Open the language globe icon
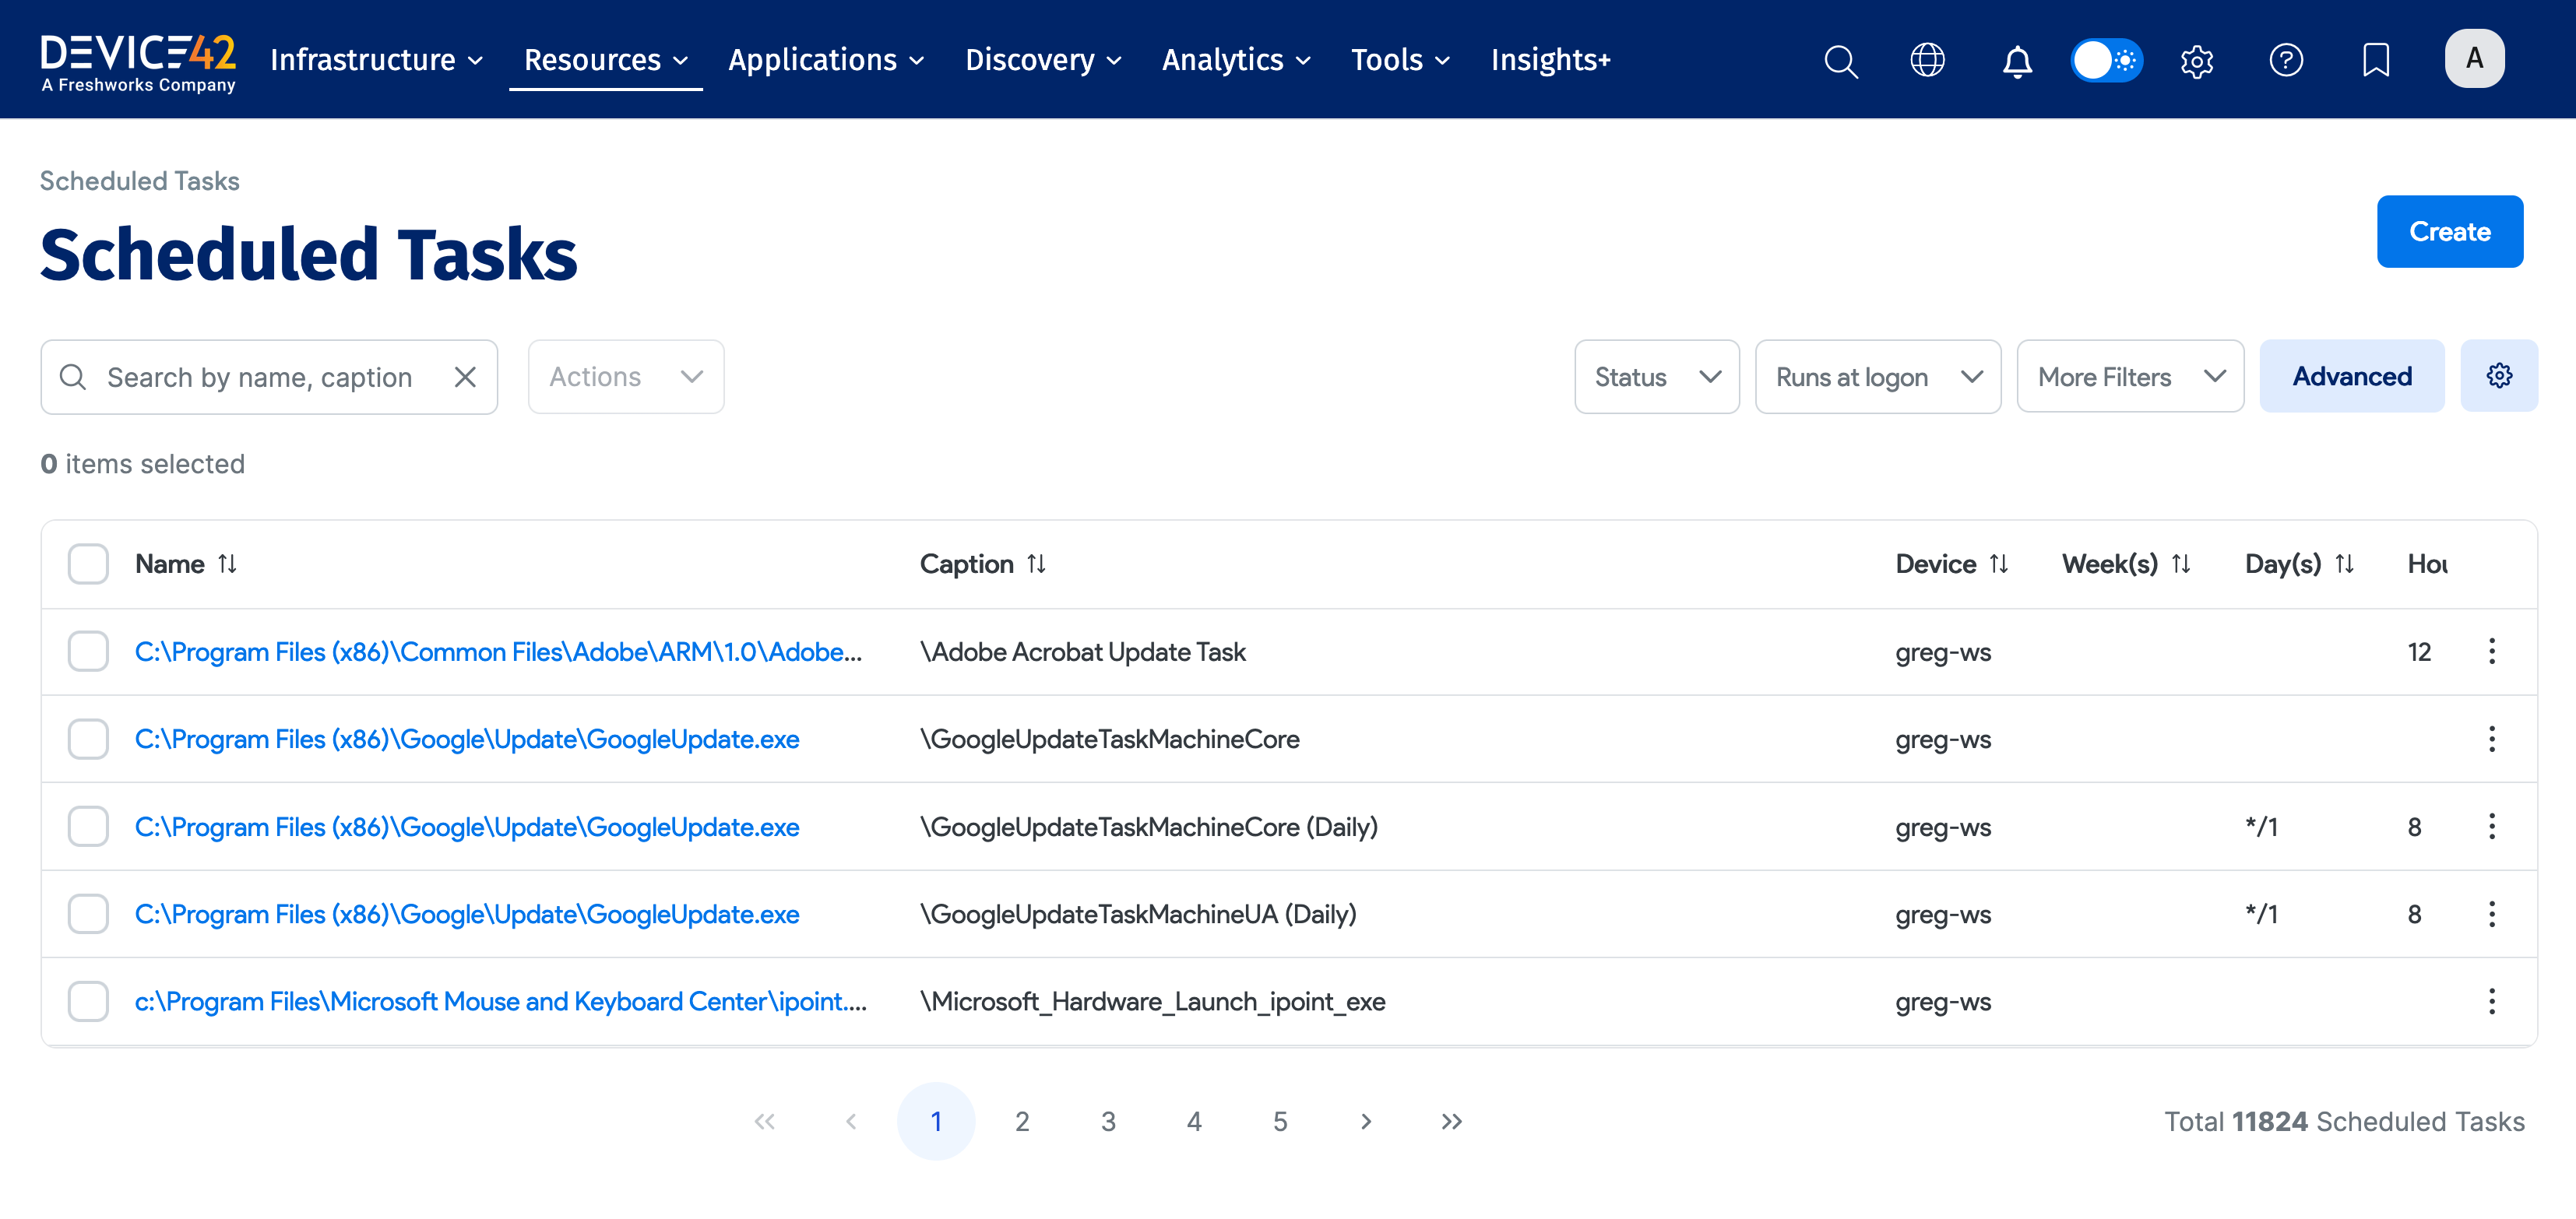 coord(1928,60)
